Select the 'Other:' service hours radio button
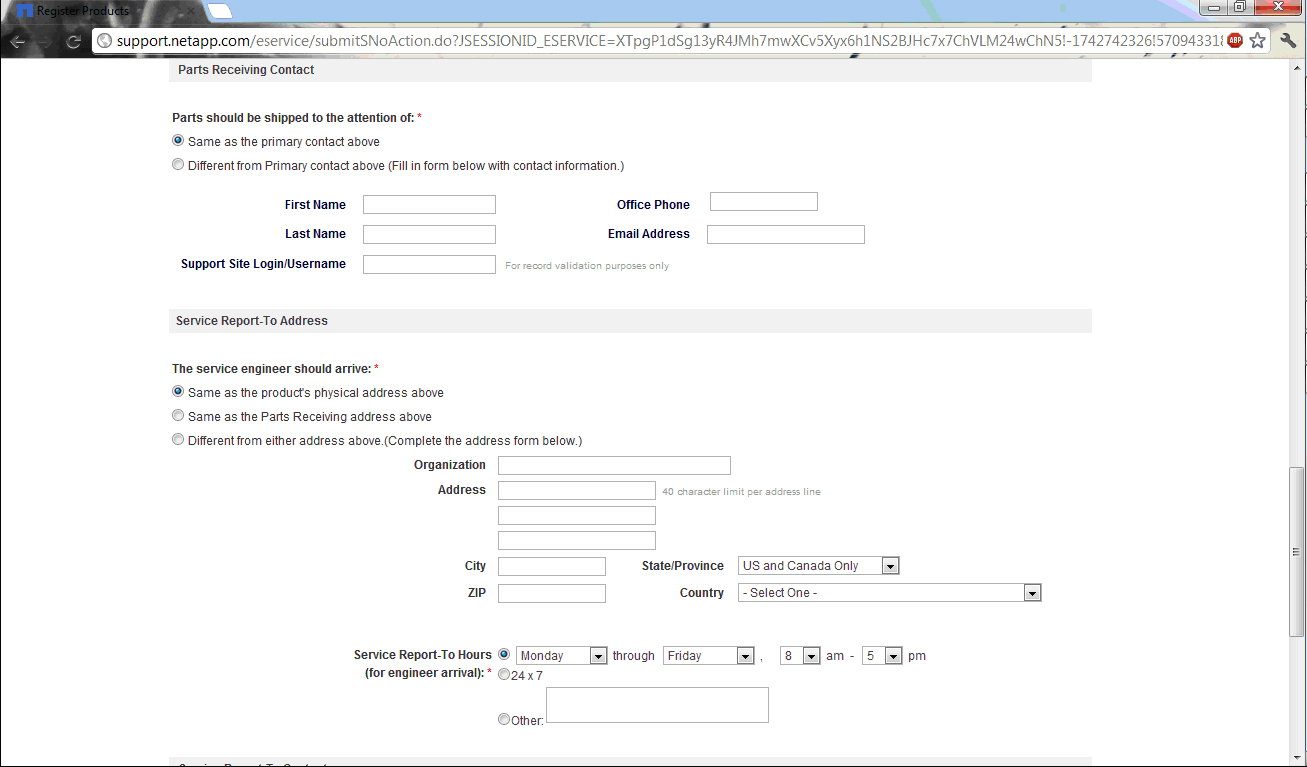 pyautogui.click(x=504, y=719)
